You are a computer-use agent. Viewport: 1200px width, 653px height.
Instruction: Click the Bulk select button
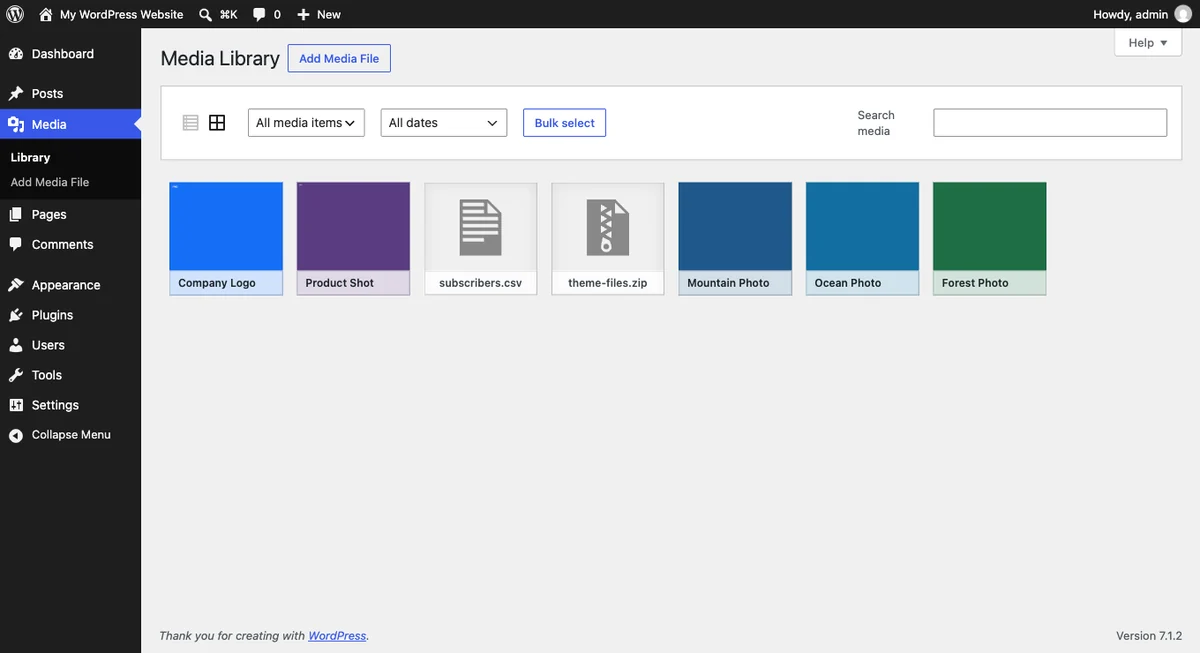[x=564, y=123]
